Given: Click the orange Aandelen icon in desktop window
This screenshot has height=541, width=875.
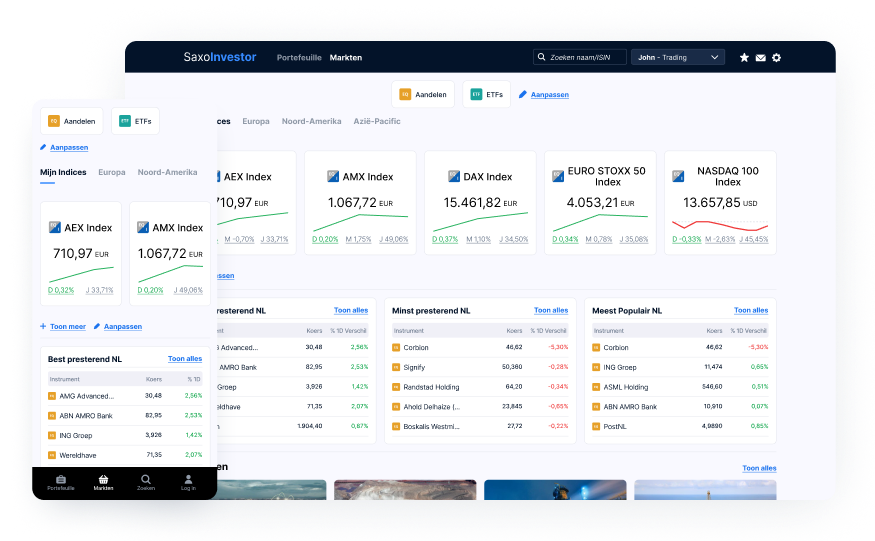Looking at the screenshot, I should tap(405, 94).
